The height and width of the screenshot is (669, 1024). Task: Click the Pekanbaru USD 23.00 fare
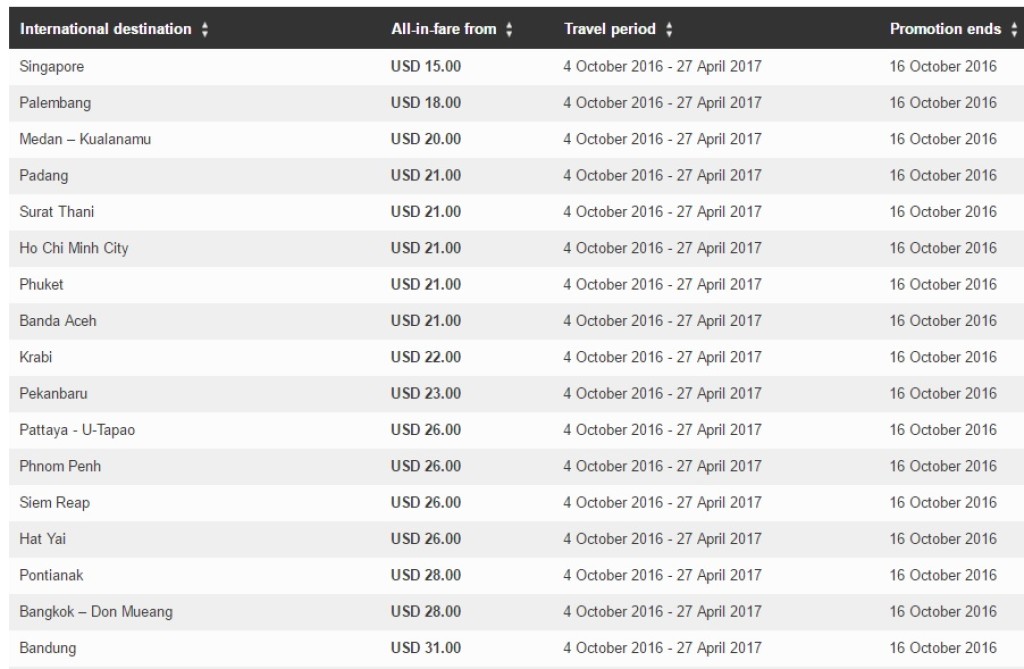(x=426, y=393)
